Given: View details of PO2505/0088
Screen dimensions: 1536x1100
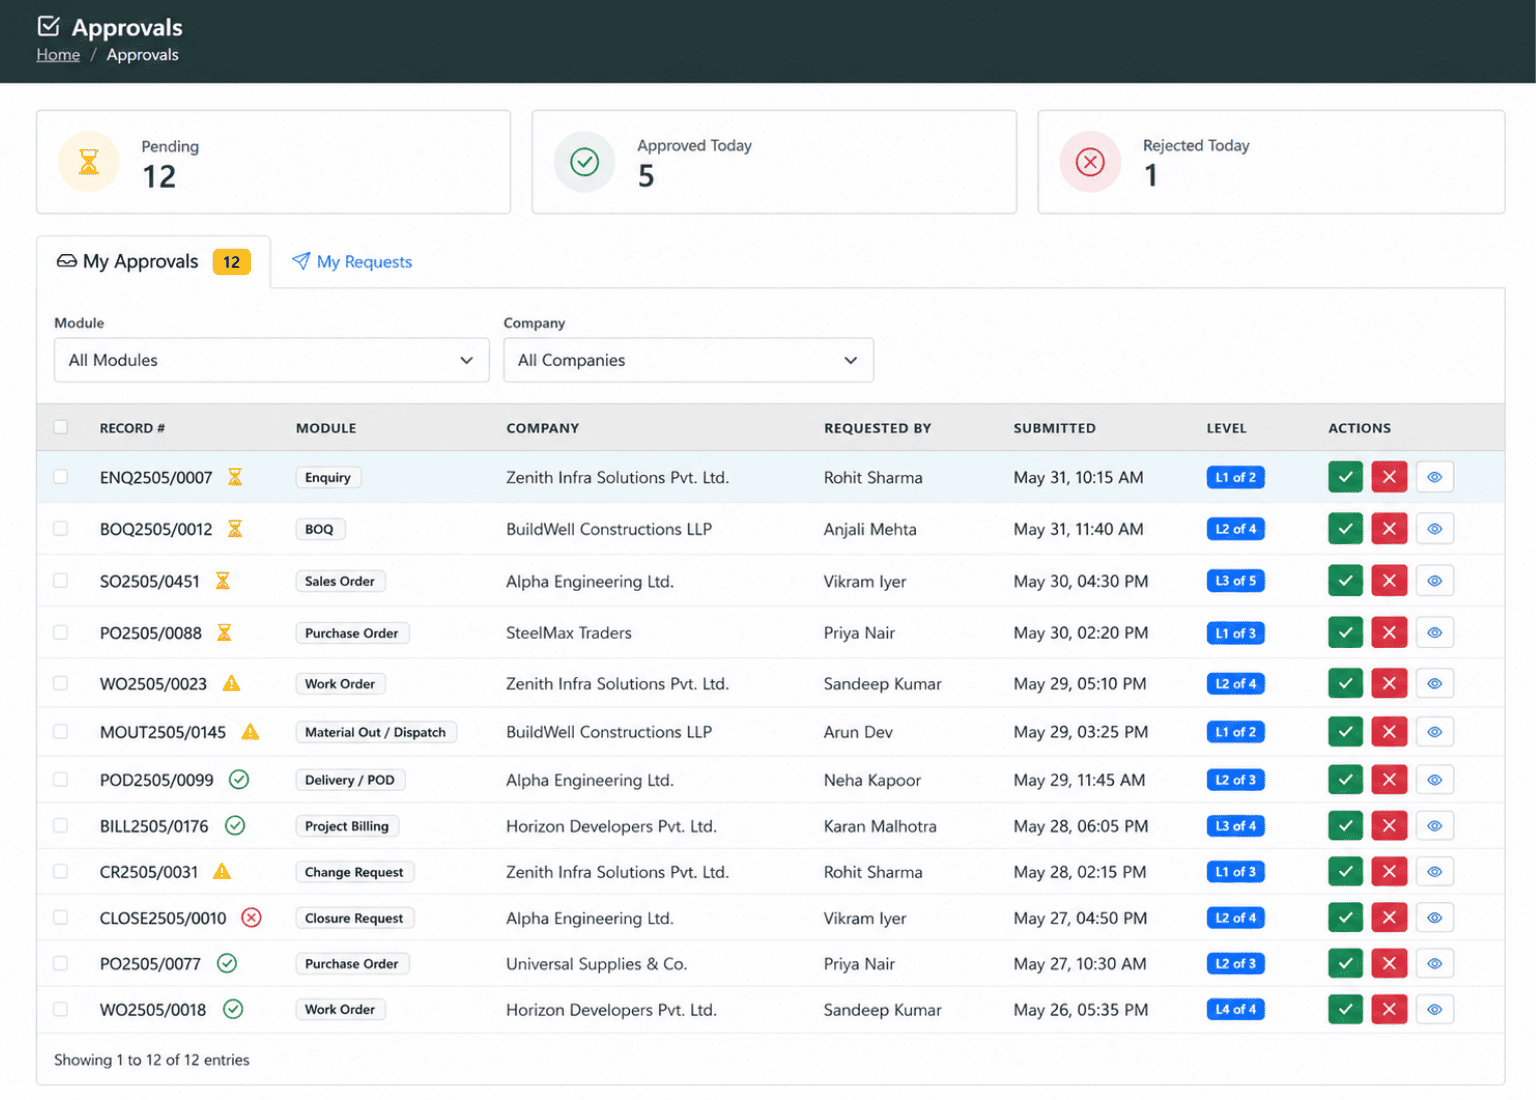Looking at the screenshot, I should point(1434,633).
